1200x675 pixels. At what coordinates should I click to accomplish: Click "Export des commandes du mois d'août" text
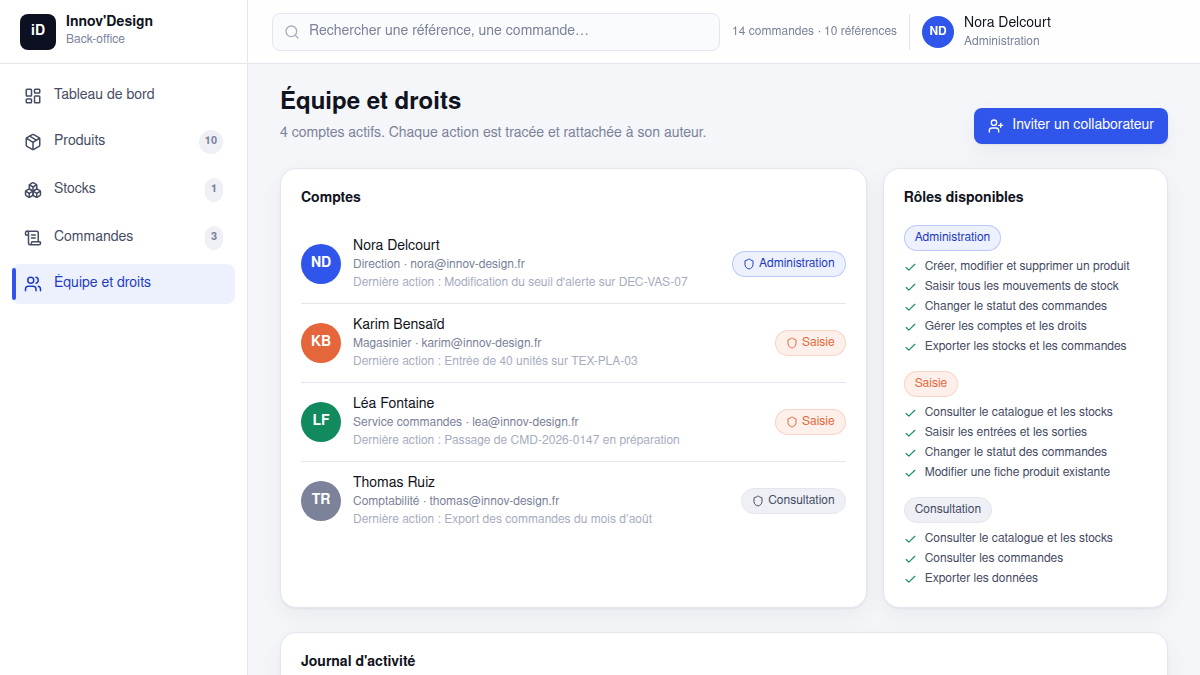click(x=548, y=519)
